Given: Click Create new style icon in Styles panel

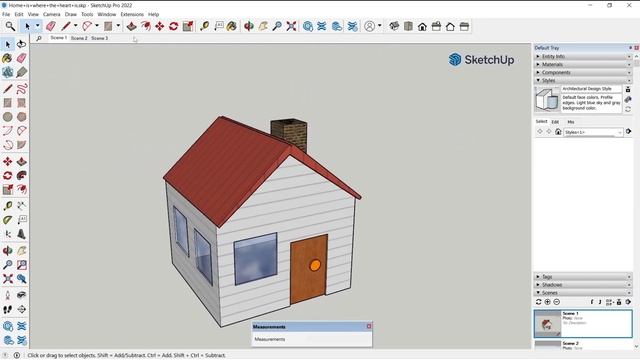Looking at the screenshot, I should 628,99.
